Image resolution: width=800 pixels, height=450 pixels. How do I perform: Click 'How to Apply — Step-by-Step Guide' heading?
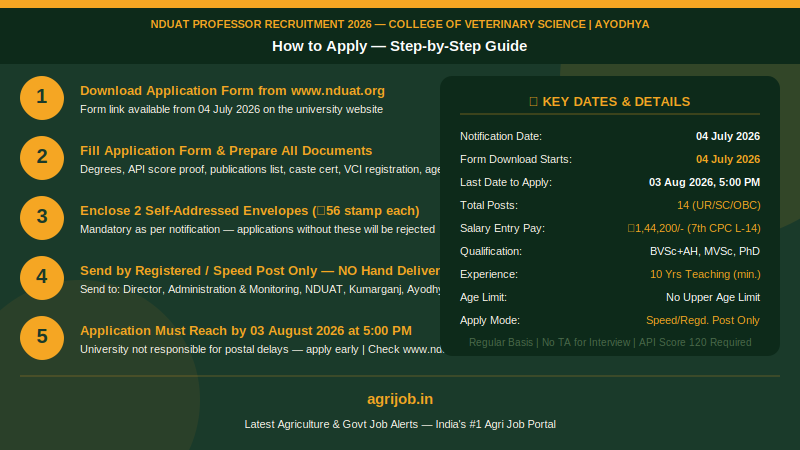click(400, 46)
